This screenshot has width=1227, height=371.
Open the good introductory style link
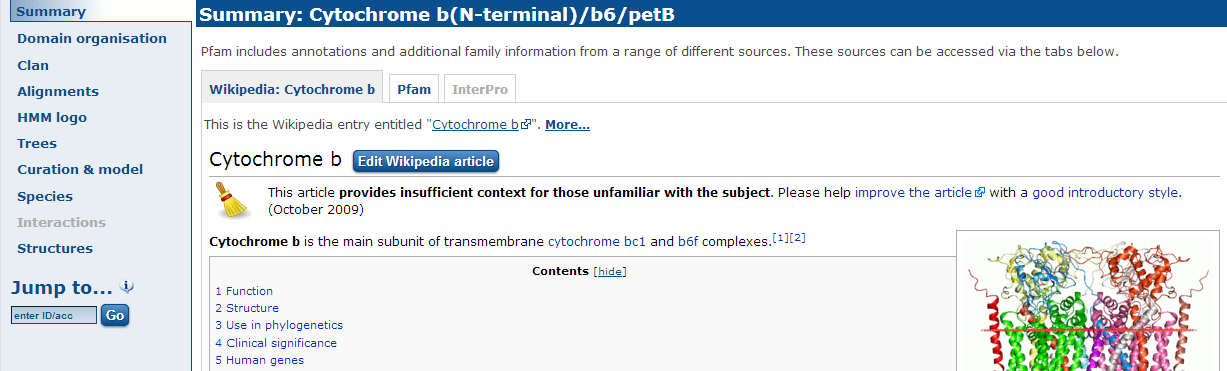[1105, 192]
